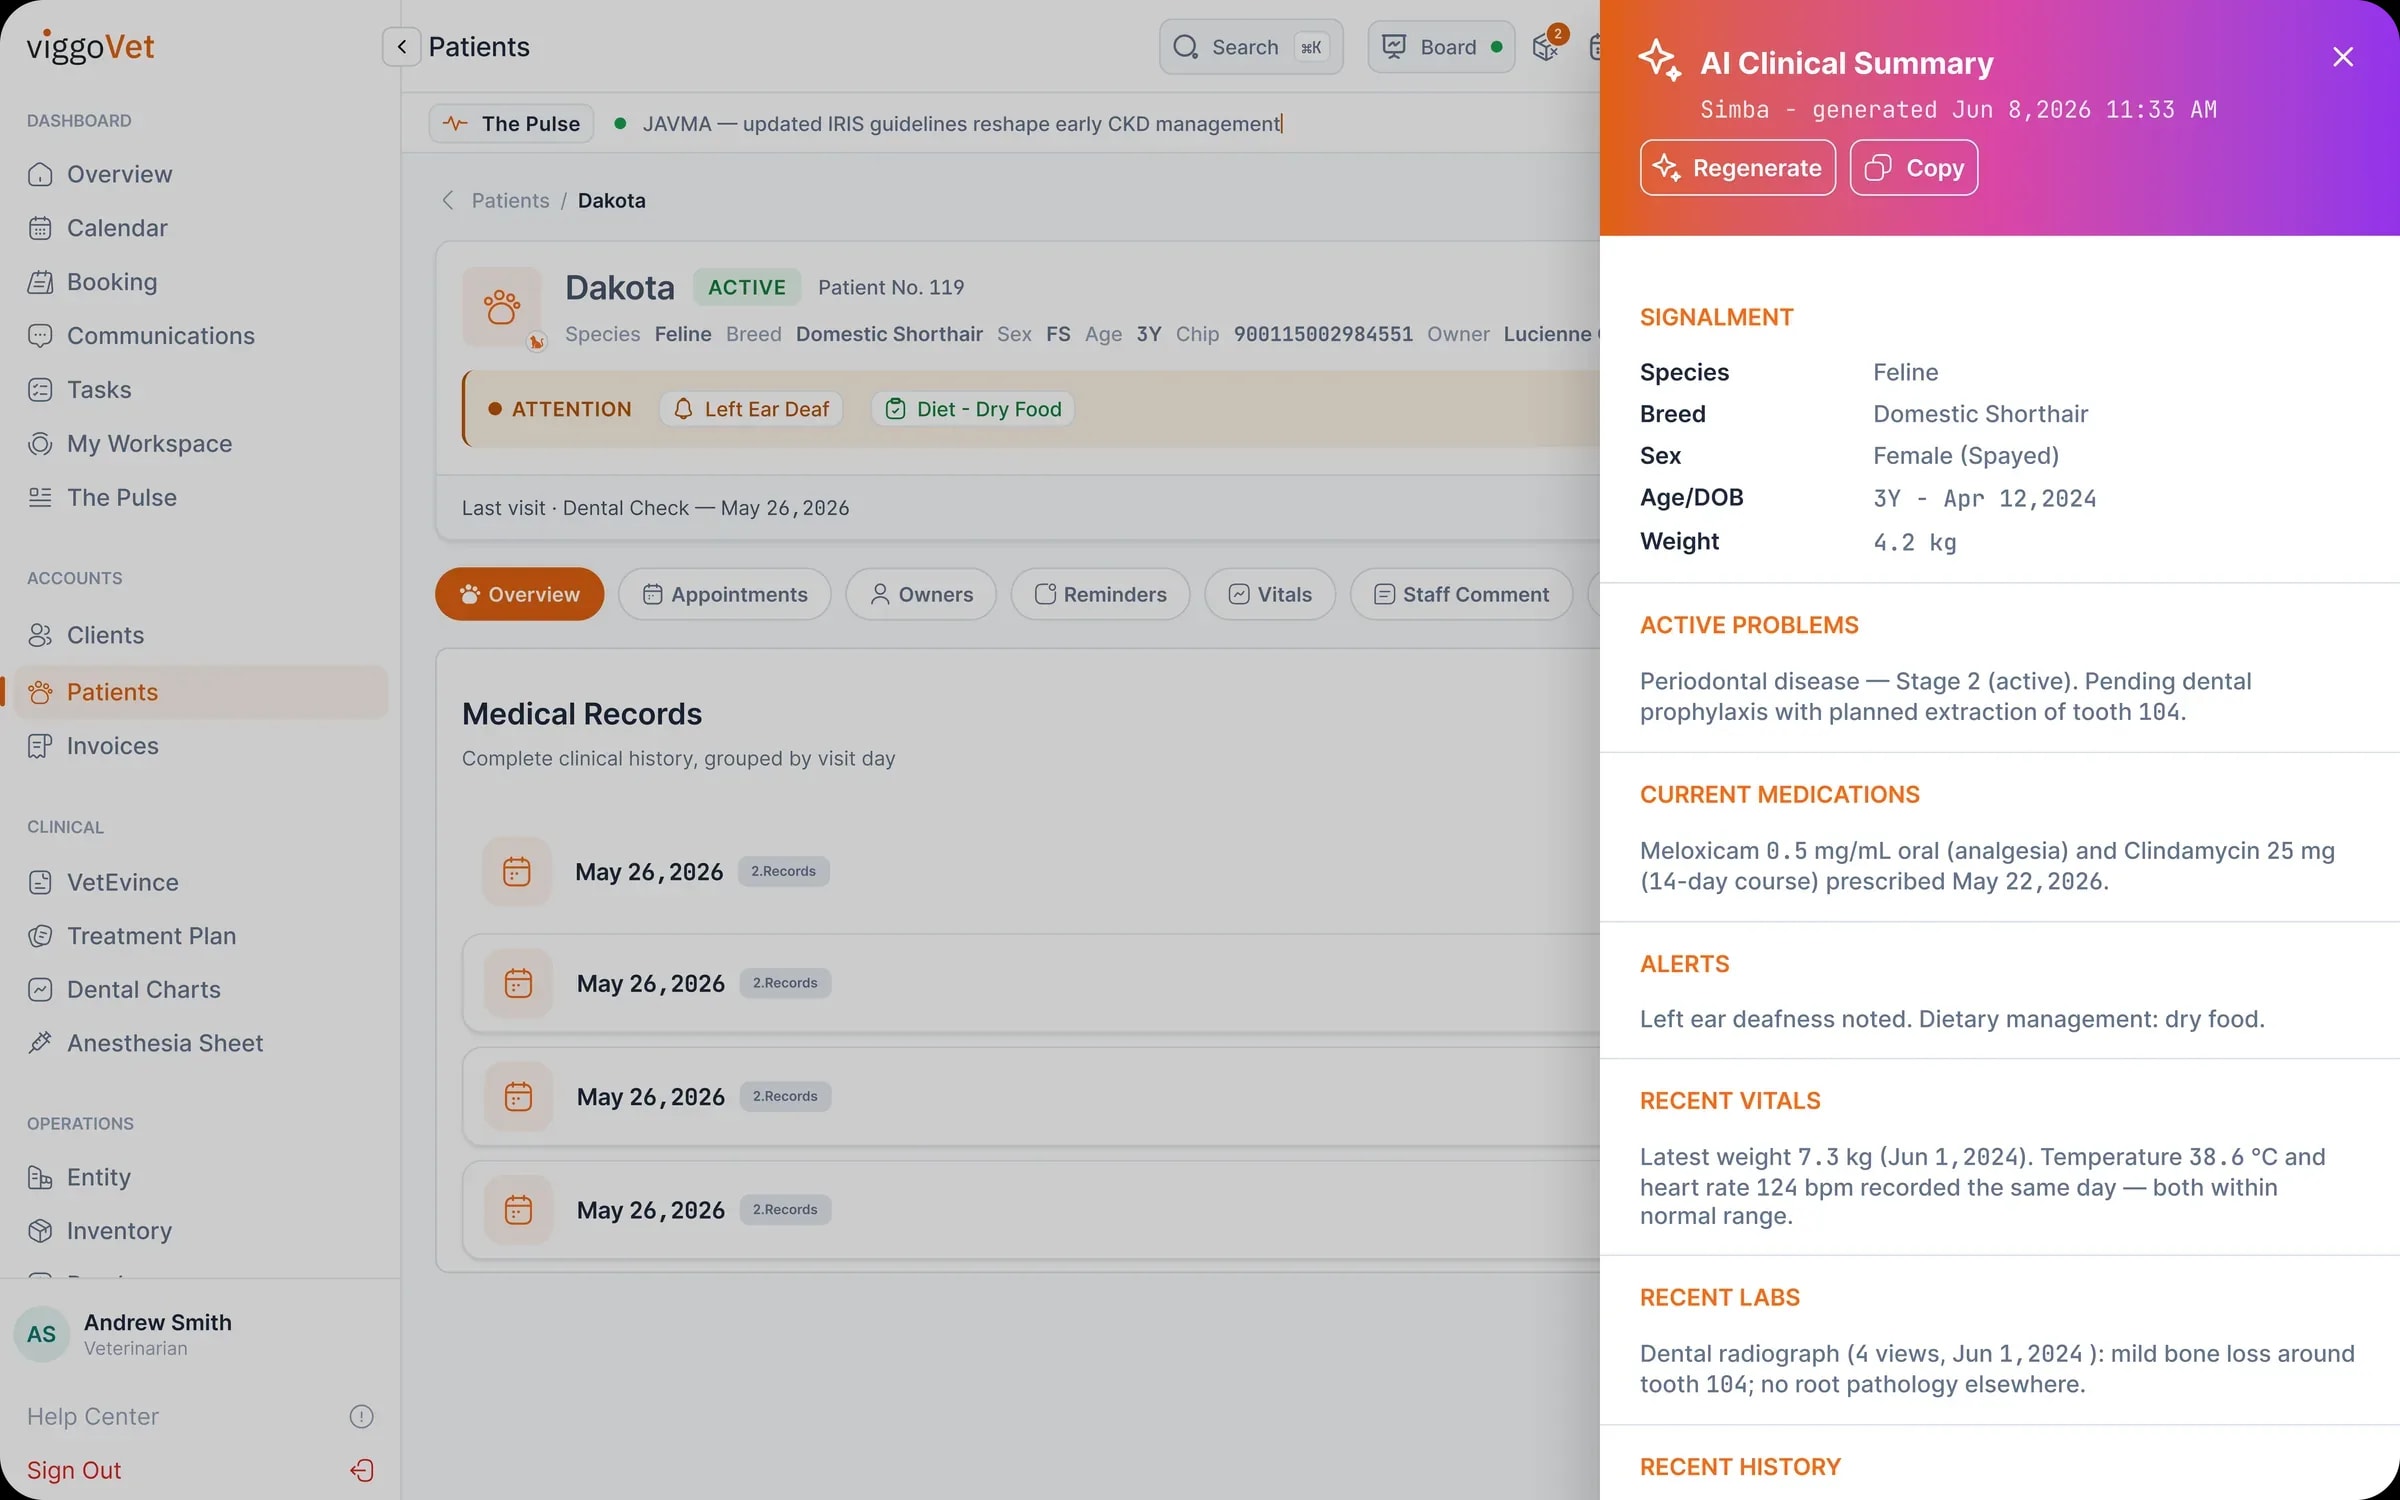This screenshot has width=2400, height=1500.
Task: Click the ACTIVE PROBLEMS heading
Action: 1749,626
